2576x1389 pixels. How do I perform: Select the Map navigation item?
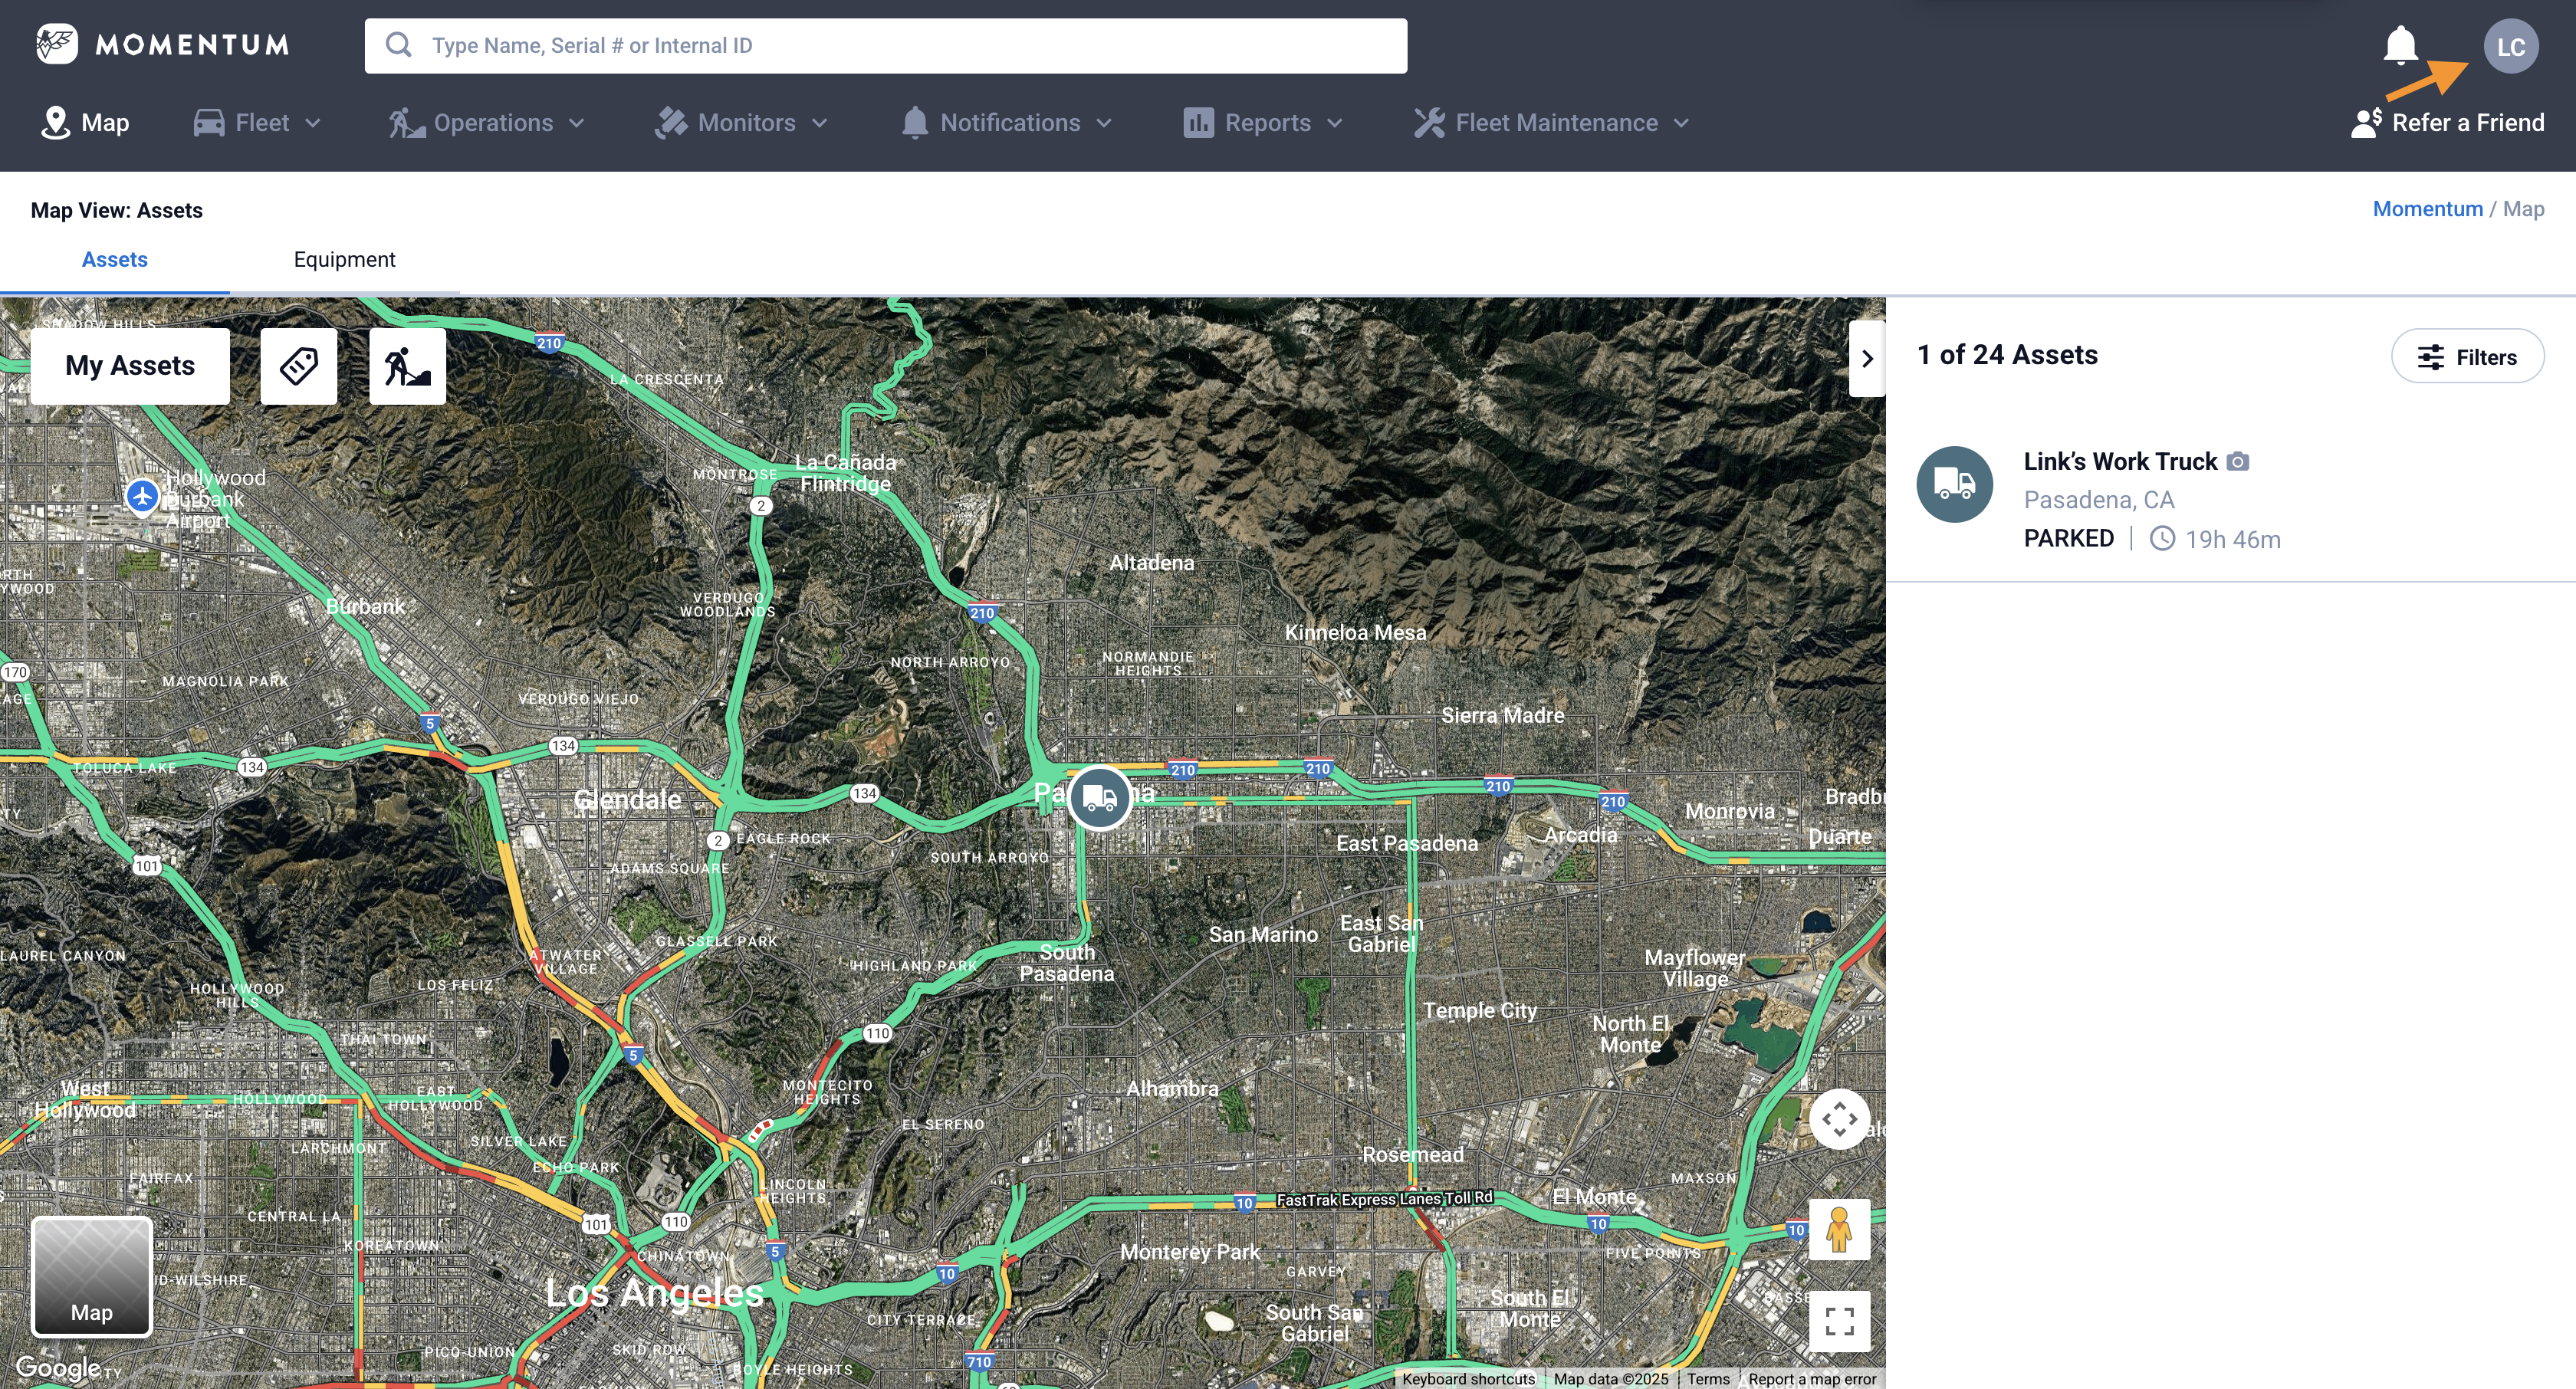(86, 123)
